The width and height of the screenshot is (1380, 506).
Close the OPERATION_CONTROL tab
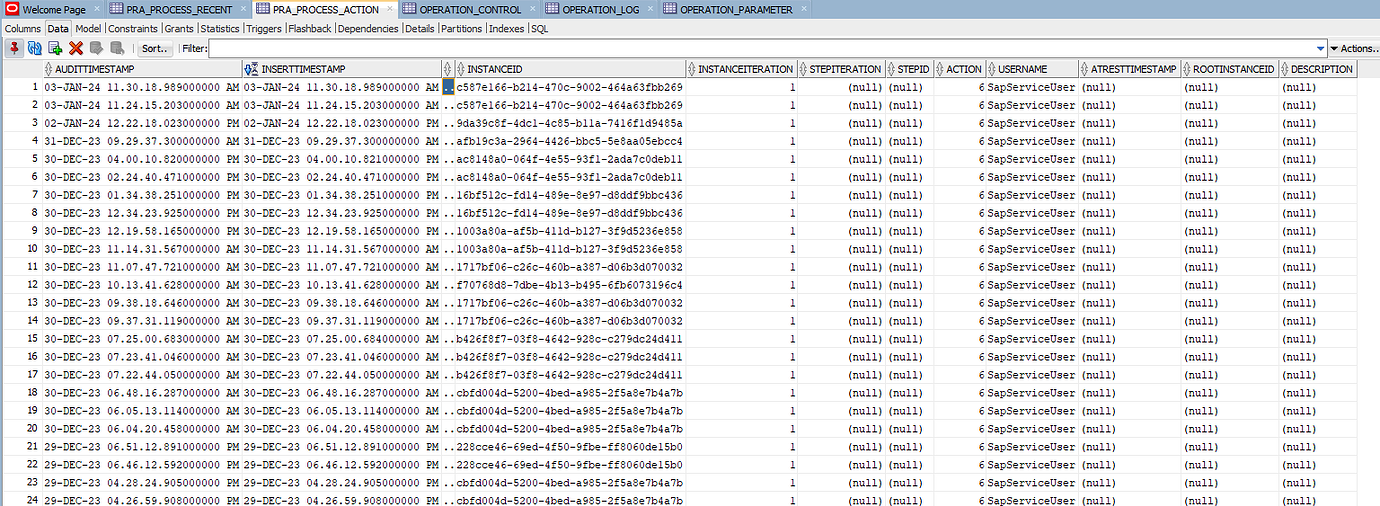click(532, 10)
